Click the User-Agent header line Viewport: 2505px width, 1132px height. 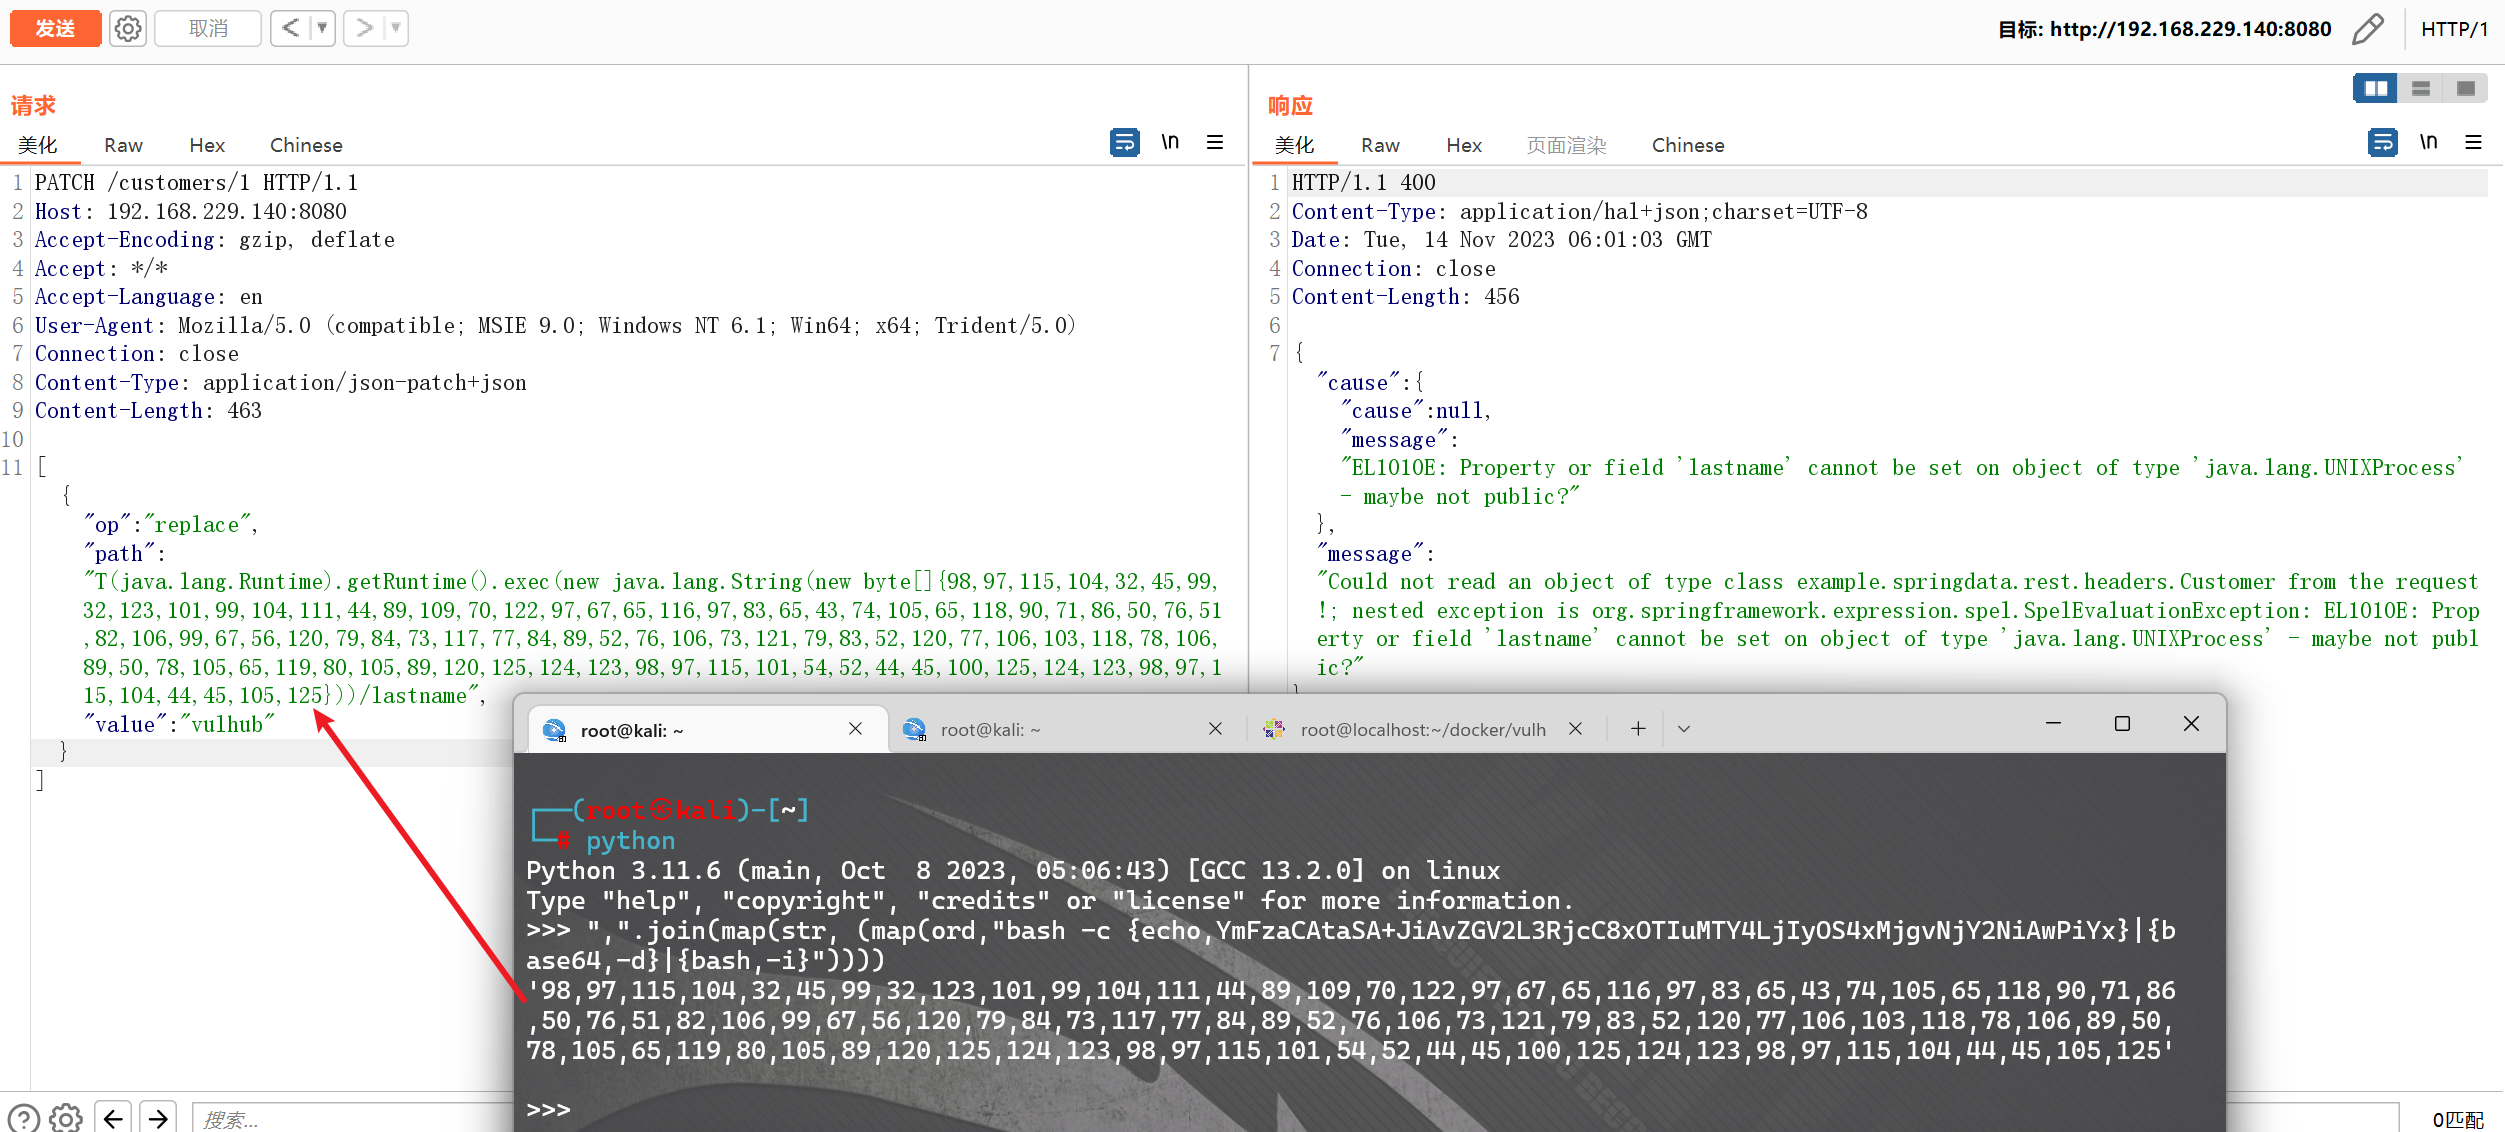(x=555, y=326)
